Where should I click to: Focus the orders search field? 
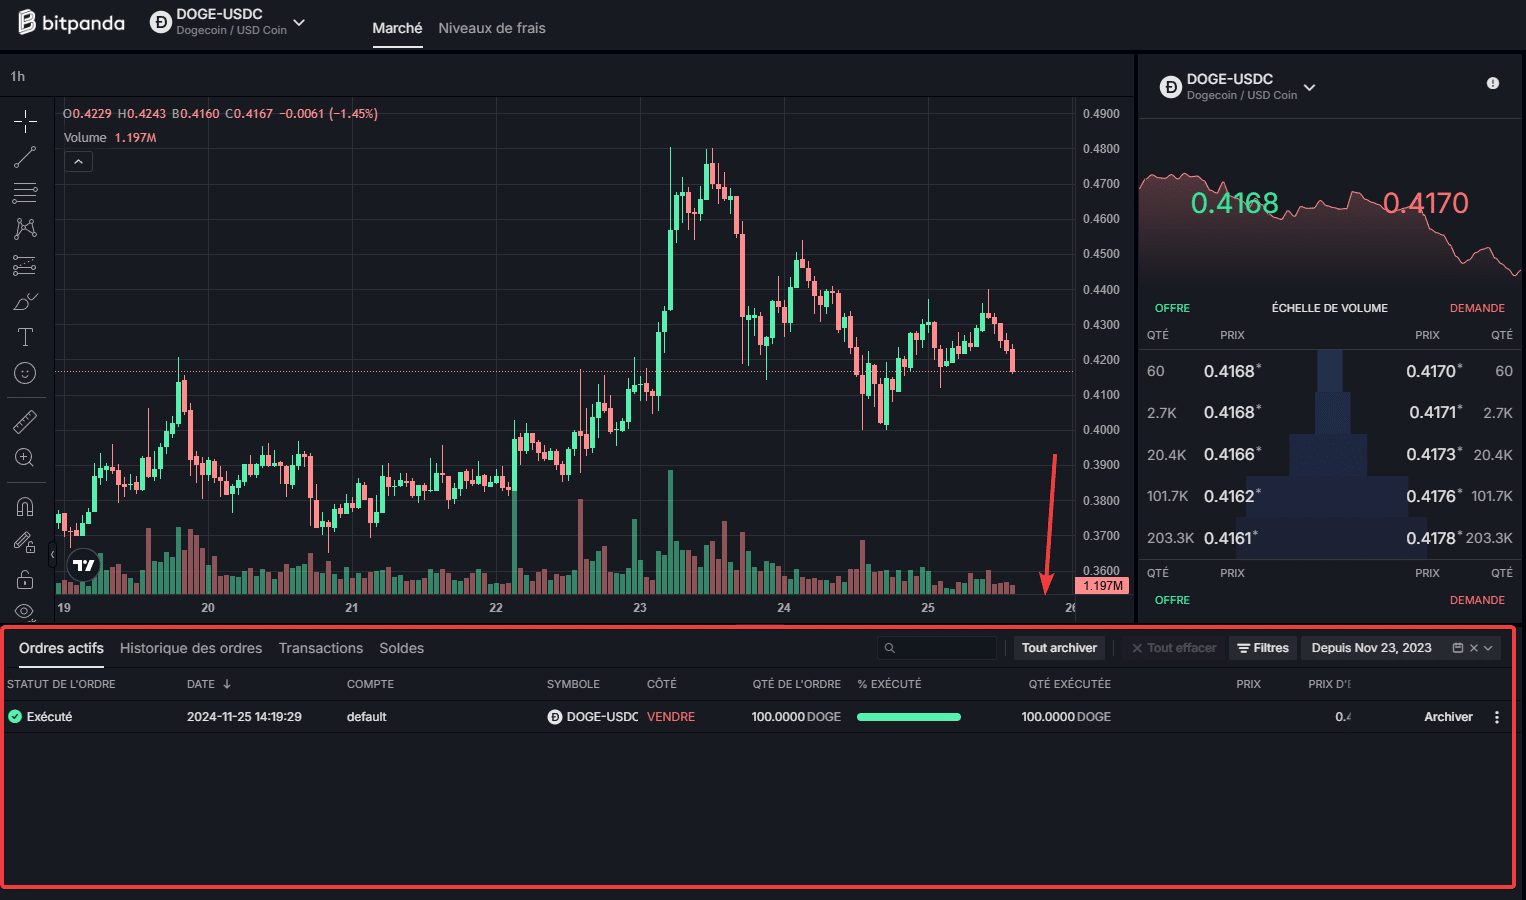coord(937,648)
